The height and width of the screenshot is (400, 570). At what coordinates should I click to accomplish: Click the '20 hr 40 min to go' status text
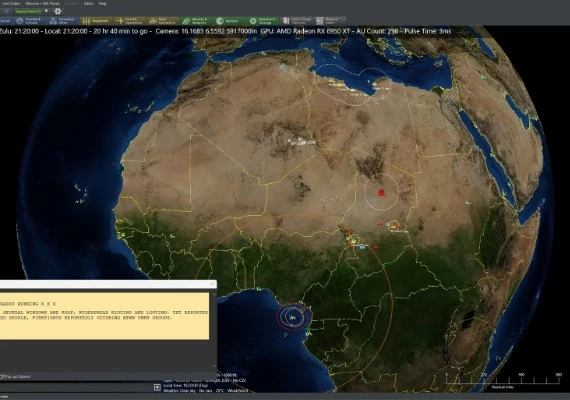(120, 31)
